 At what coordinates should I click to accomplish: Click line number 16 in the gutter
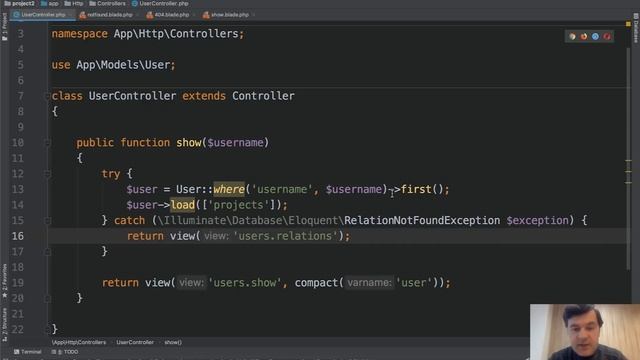(x=18, y=236)
